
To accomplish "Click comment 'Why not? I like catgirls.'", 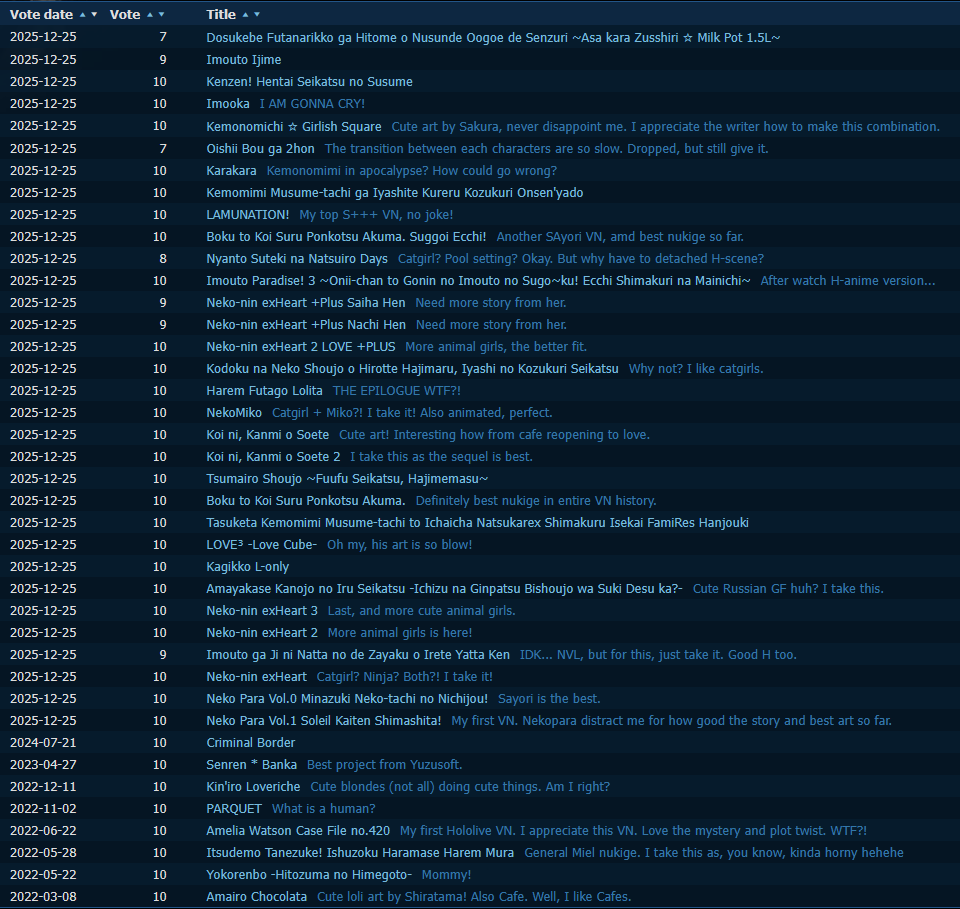I will 696,368.
